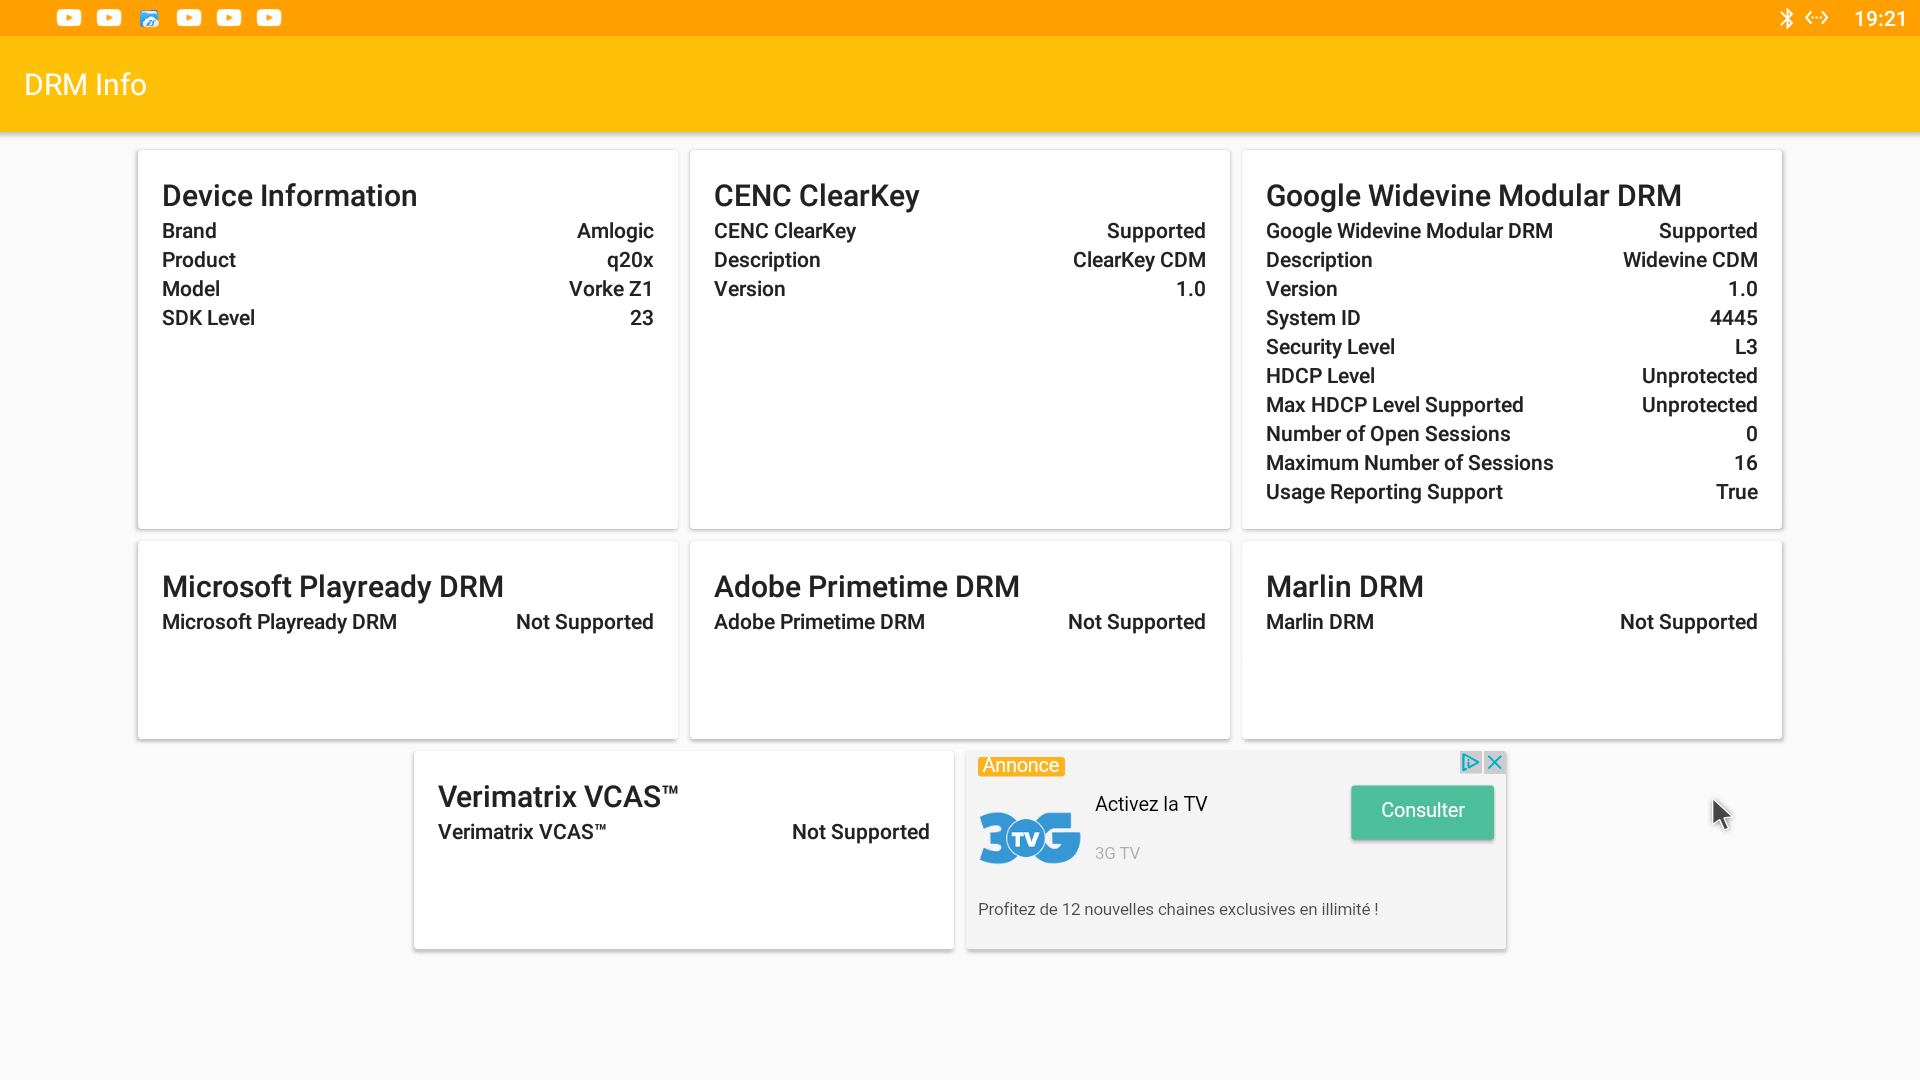
Task: Select the Device Information card heading
Action: point(289,196)
